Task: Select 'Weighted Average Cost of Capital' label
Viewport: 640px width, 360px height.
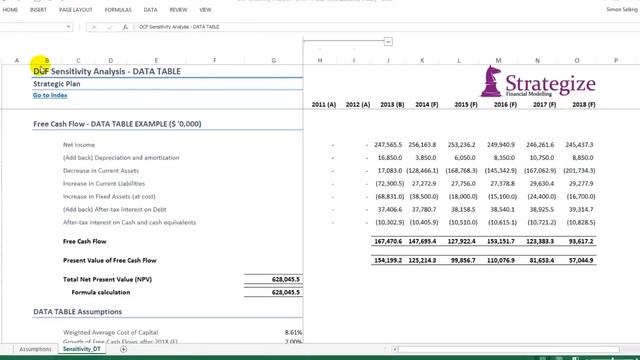Action: (x=110, y=333)
